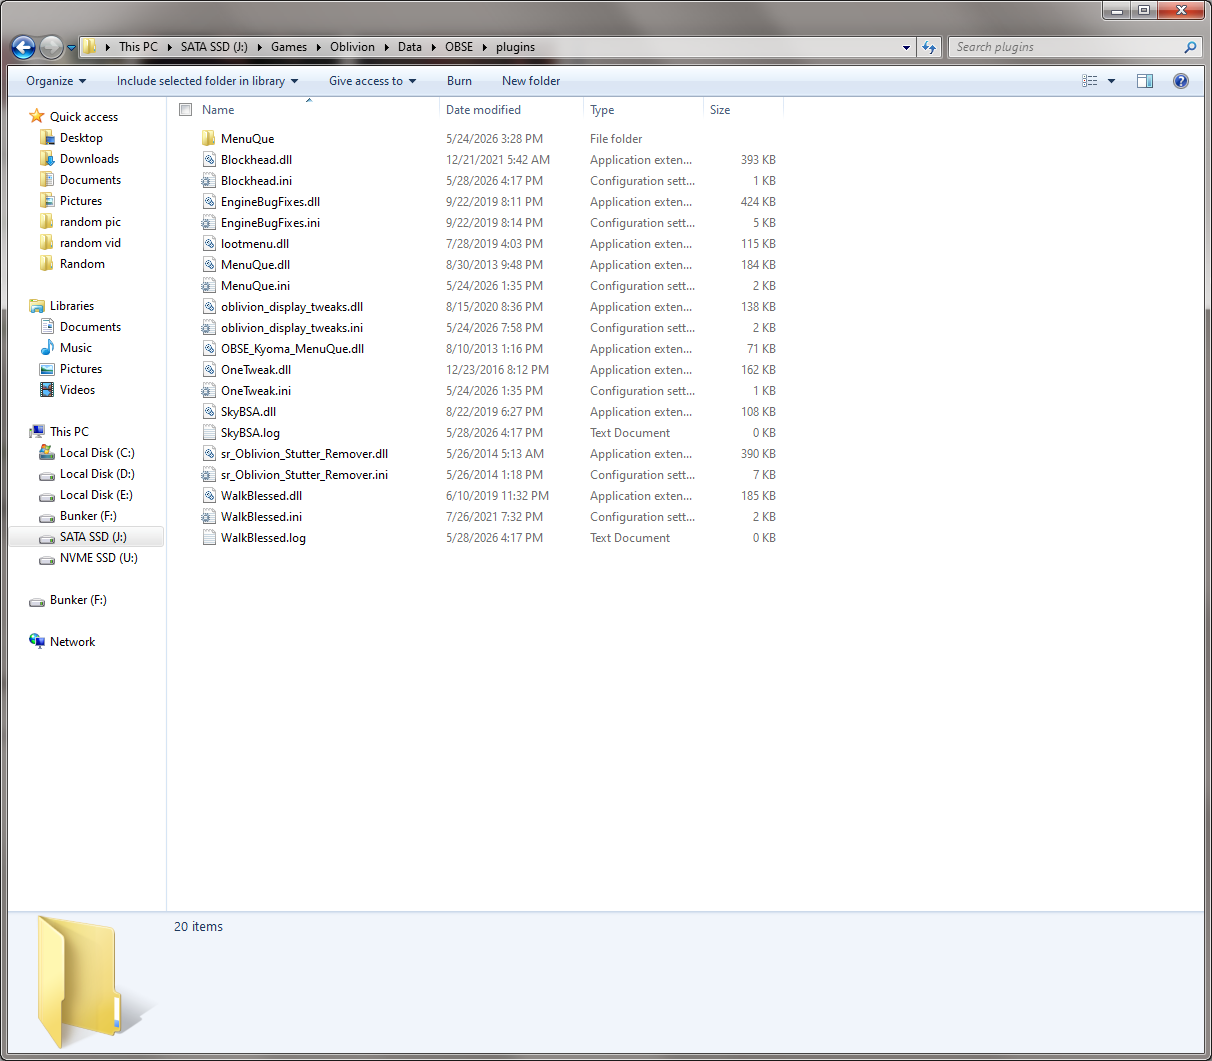Screen dimensions: 1212x1061
Task: Open the view options dropdown arrow
Action: [x=1111, y=81]
